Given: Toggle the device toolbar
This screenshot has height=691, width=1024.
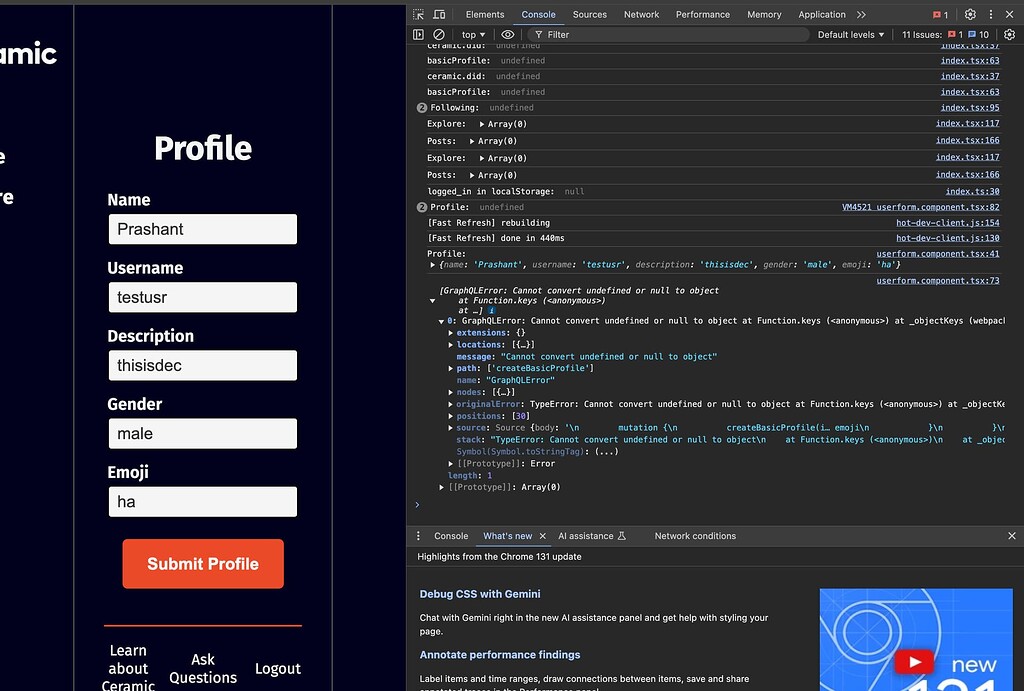Looking at the screenshot, I should [438, 14].
